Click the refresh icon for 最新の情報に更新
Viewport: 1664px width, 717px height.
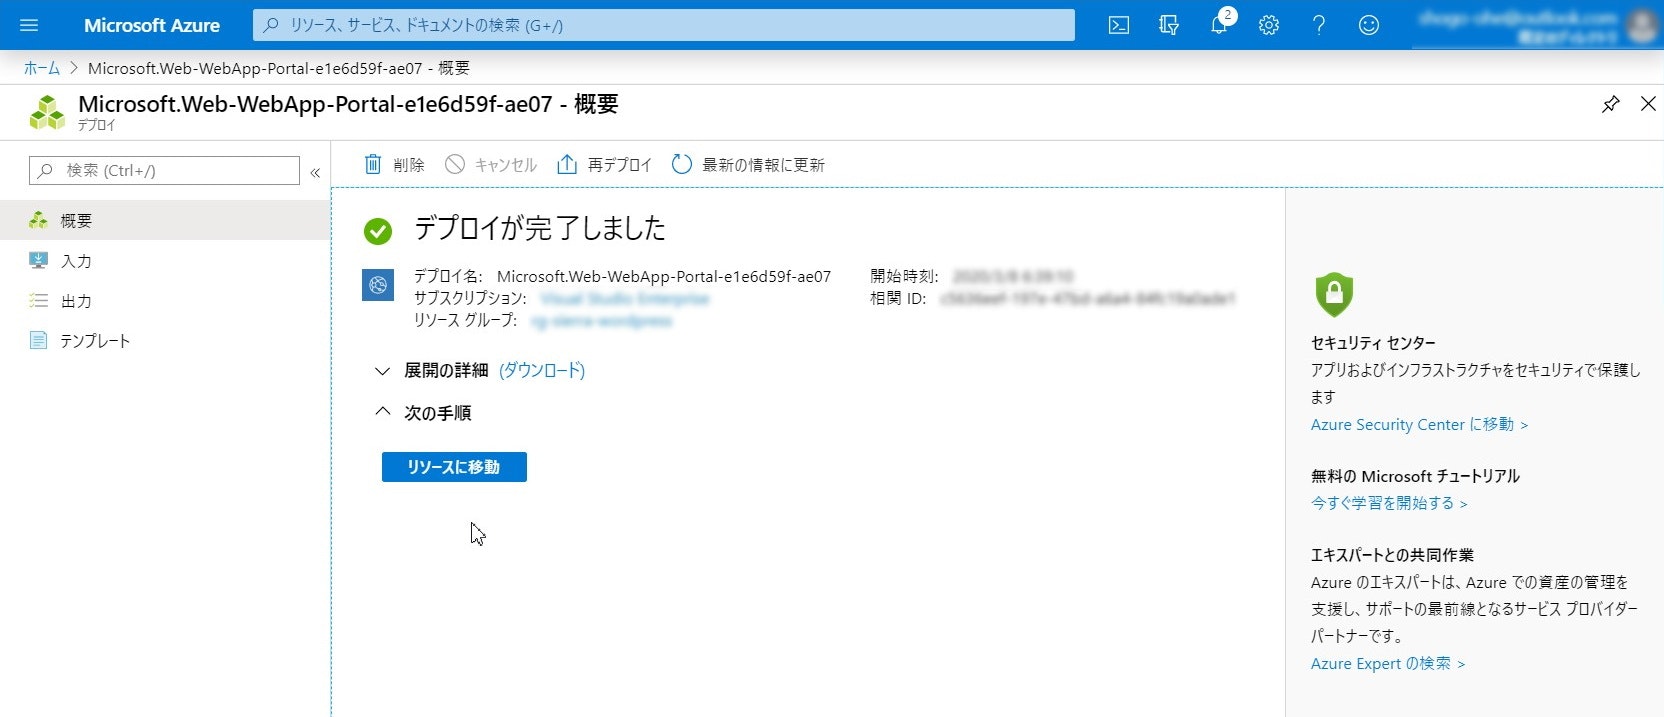point(682,164)
